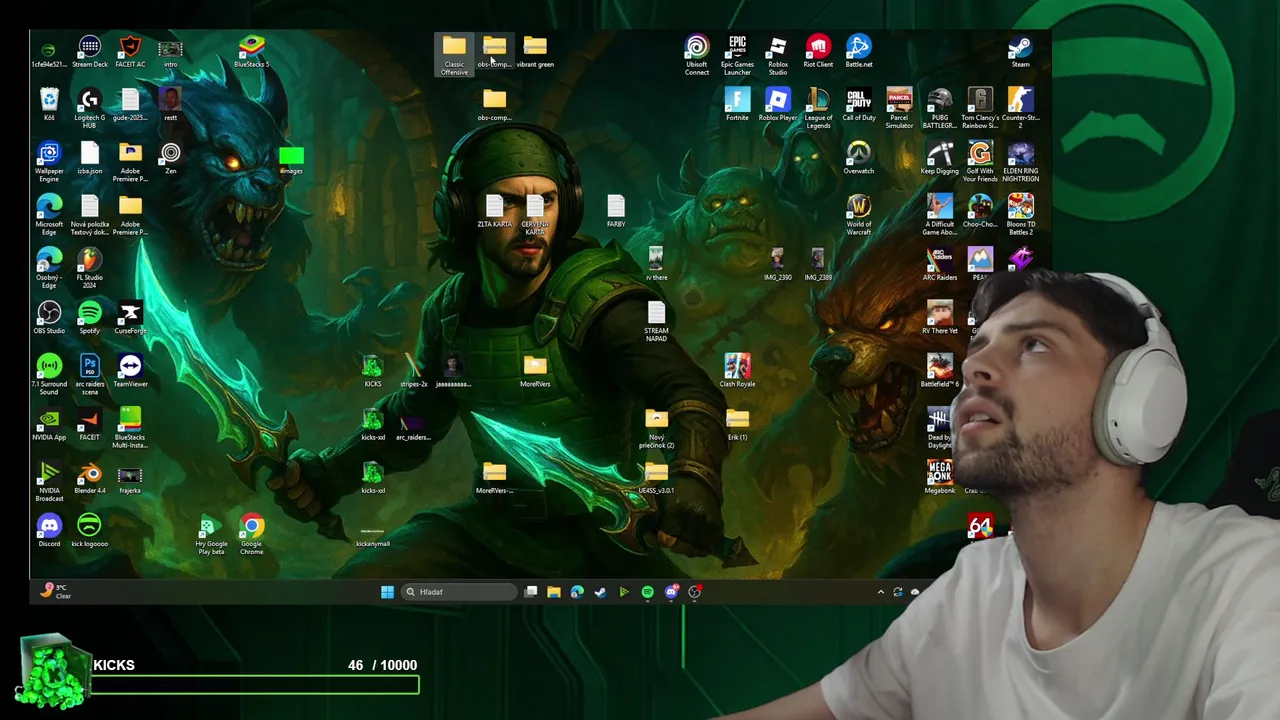Select the PUBG BATTLEGROUNDS desktop icon
The width and height of the screenshot is (1280, 720).
[940, 109]
